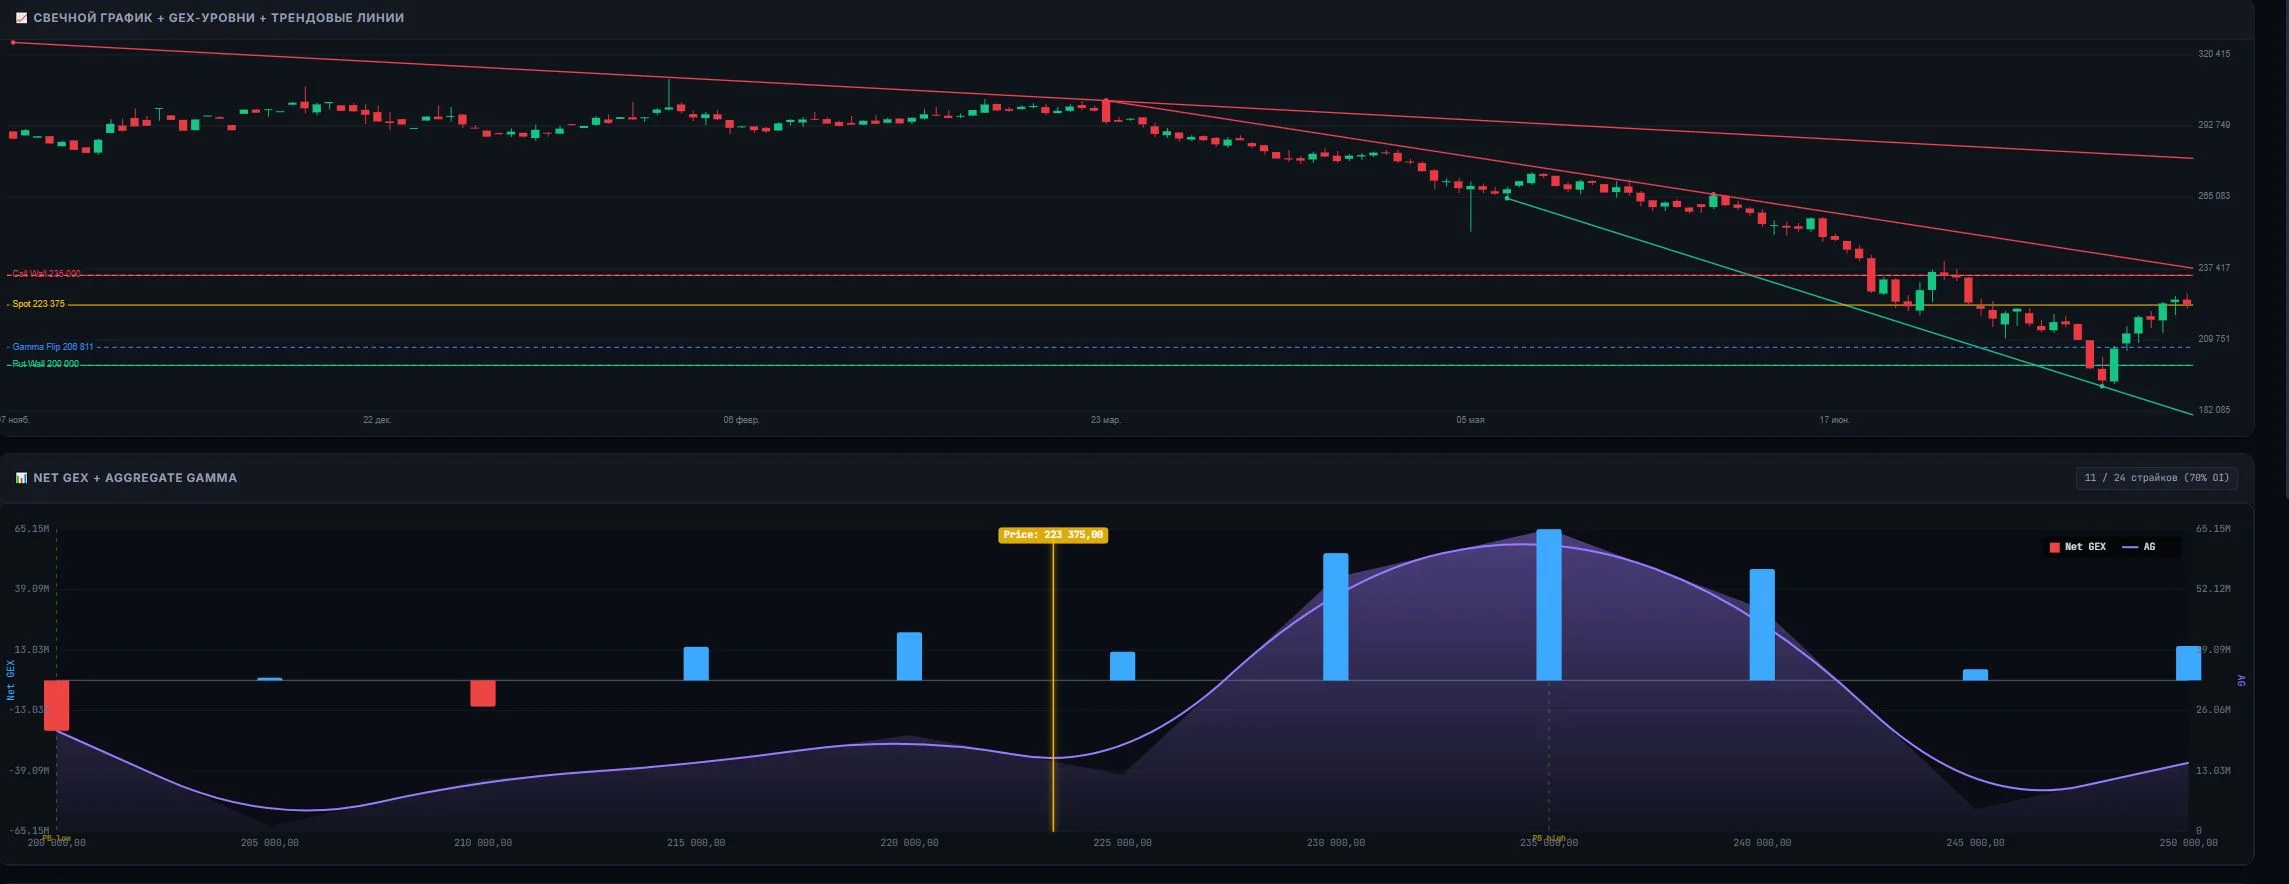Click the red negative bar at 210 000 strike
This screenshot has width=2289, height=884.
(x=483, y=693)
